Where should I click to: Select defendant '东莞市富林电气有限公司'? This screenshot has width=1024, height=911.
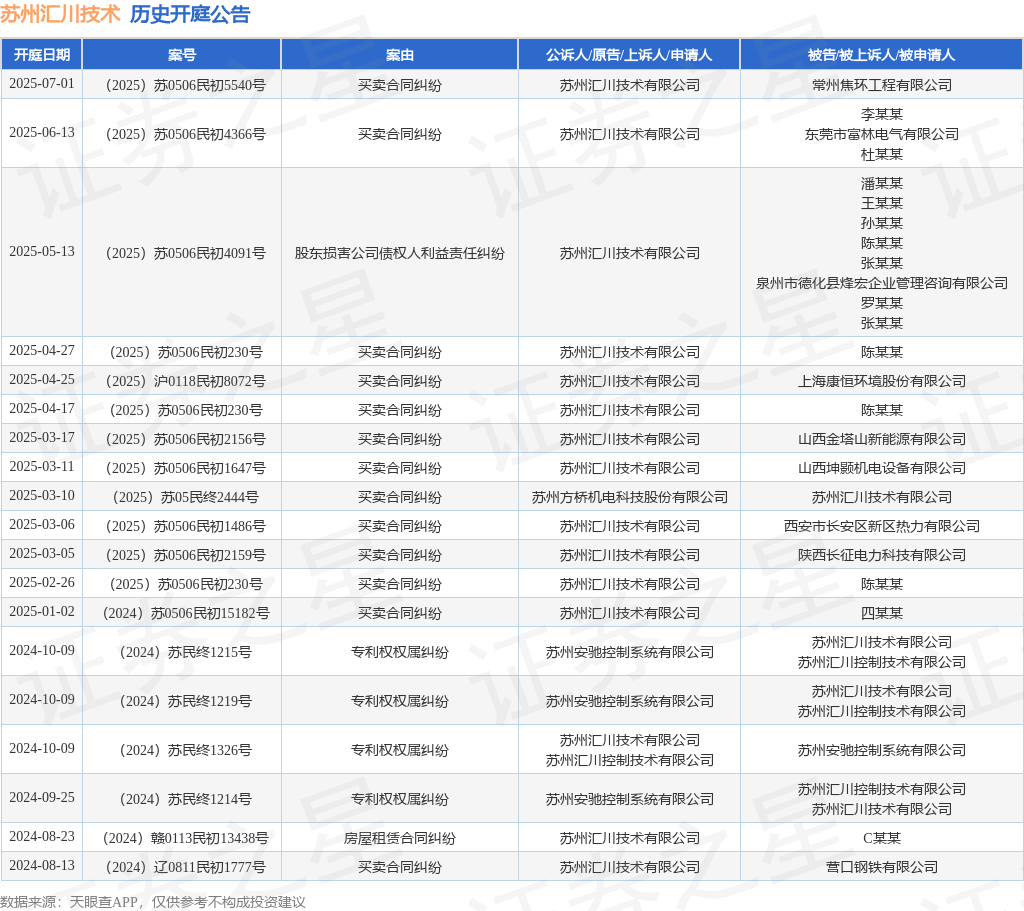point(882,134)
